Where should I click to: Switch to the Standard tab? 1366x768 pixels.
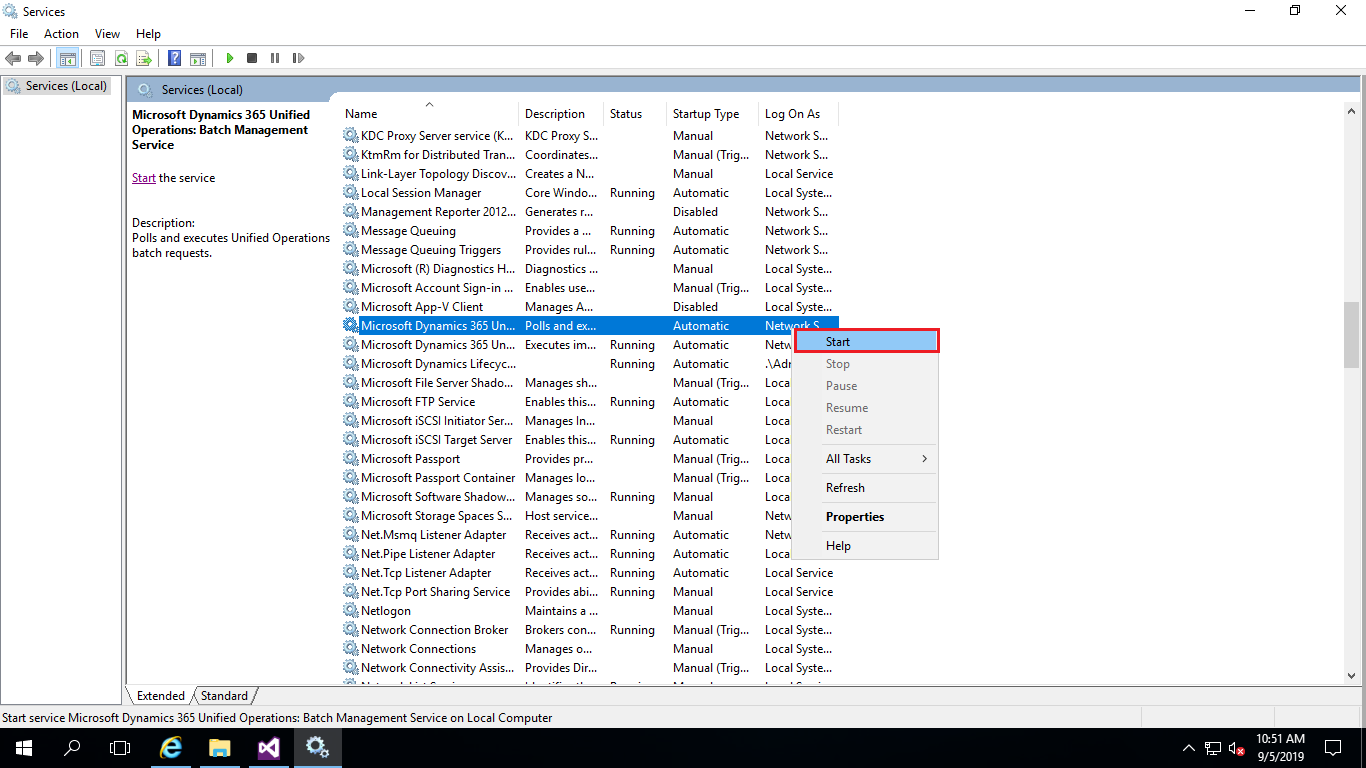[224, 696]
